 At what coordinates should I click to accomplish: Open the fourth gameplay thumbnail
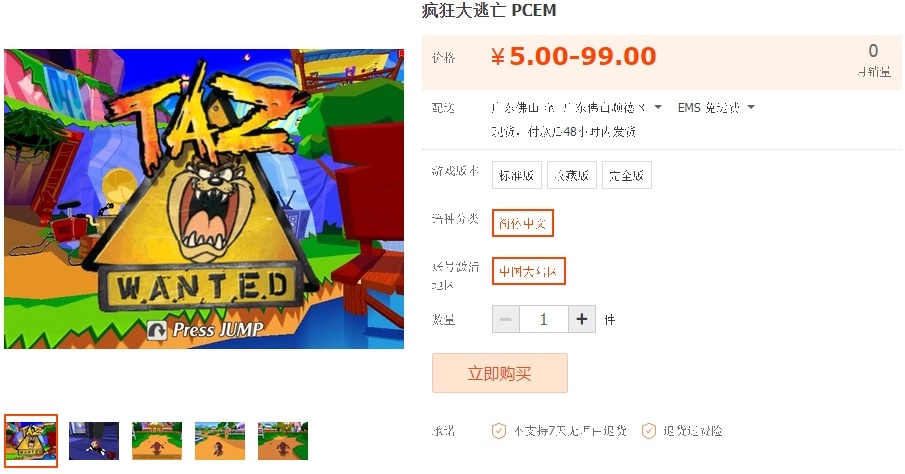[220, 441]
